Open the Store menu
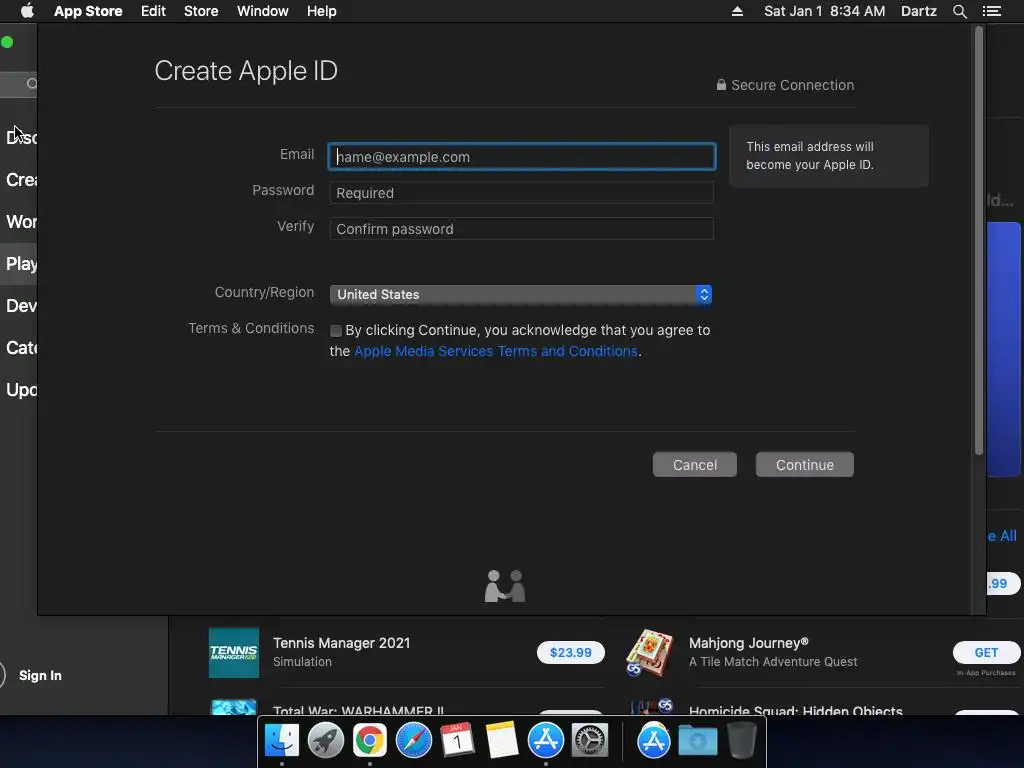1024x768 pixels. coord(201,11)
